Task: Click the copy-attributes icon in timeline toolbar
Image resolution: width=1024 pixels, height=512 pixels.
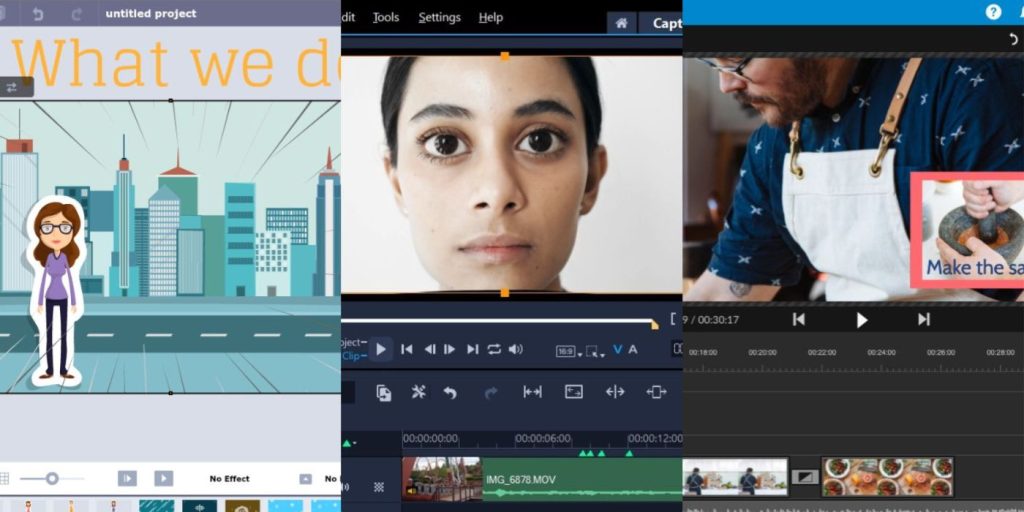Action: [384, 393]
